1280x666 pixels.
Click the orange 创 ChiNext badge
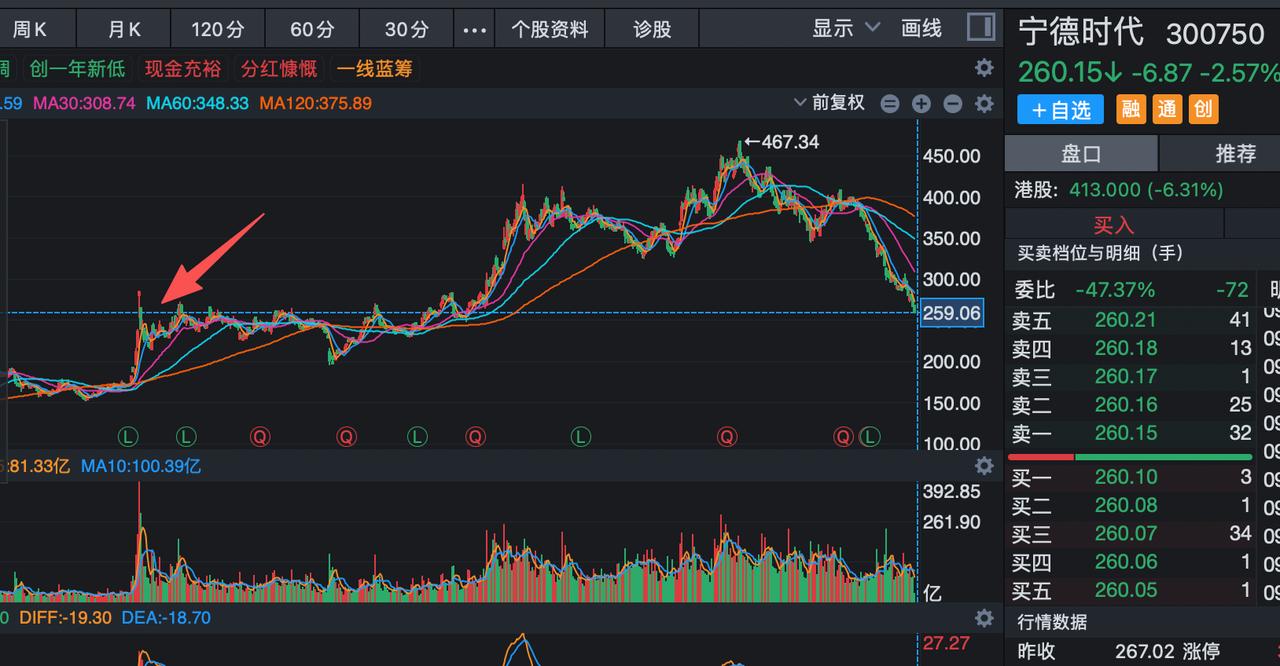point(1203,109)
